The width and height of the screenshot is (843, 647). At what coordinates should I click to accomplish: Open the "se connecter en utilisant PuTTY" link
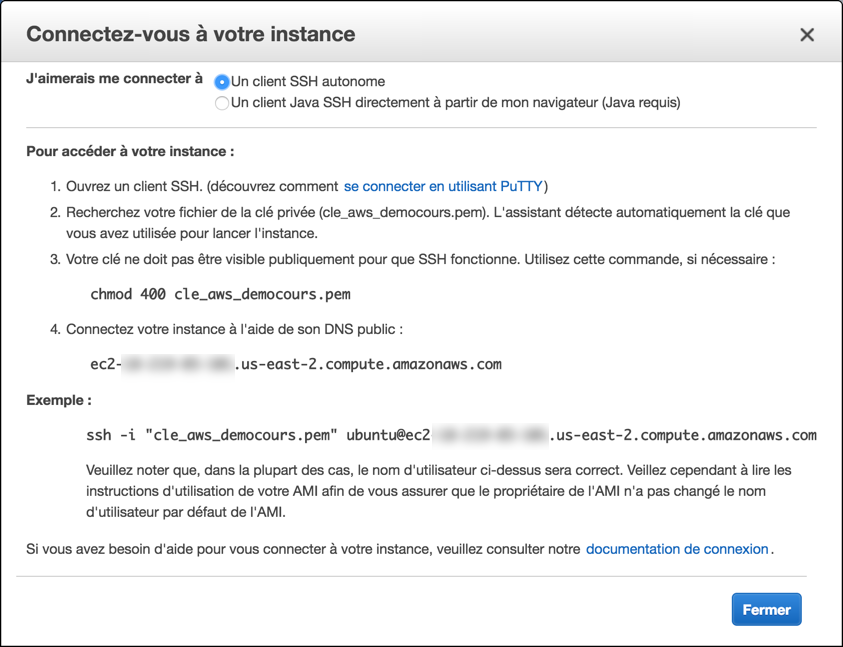click(x=443, y=186)
